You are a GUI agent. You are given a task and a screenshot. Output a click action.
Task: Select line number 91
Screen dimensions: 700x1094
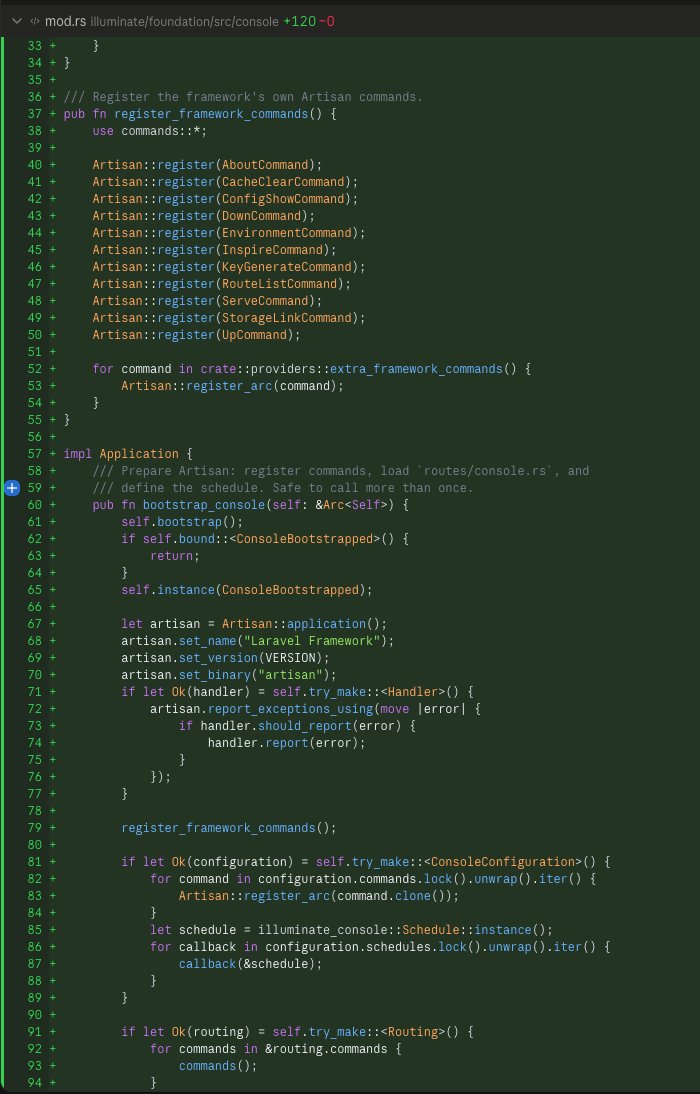pos(34,1031)
